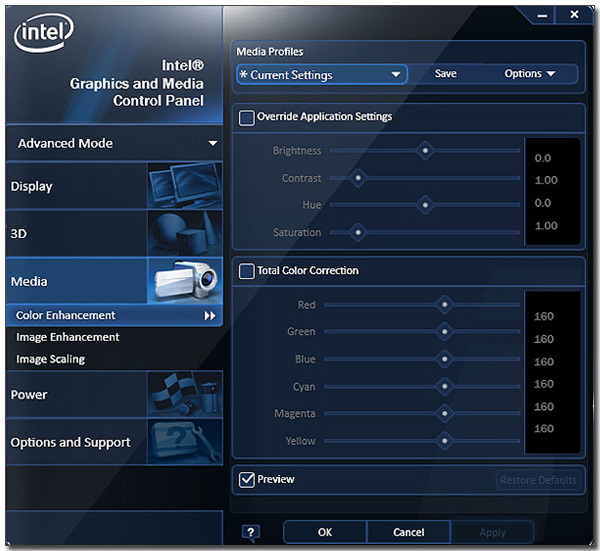Click the Restore Defaults button
Viewport: 600px width, 551px height.
(538, 480)
